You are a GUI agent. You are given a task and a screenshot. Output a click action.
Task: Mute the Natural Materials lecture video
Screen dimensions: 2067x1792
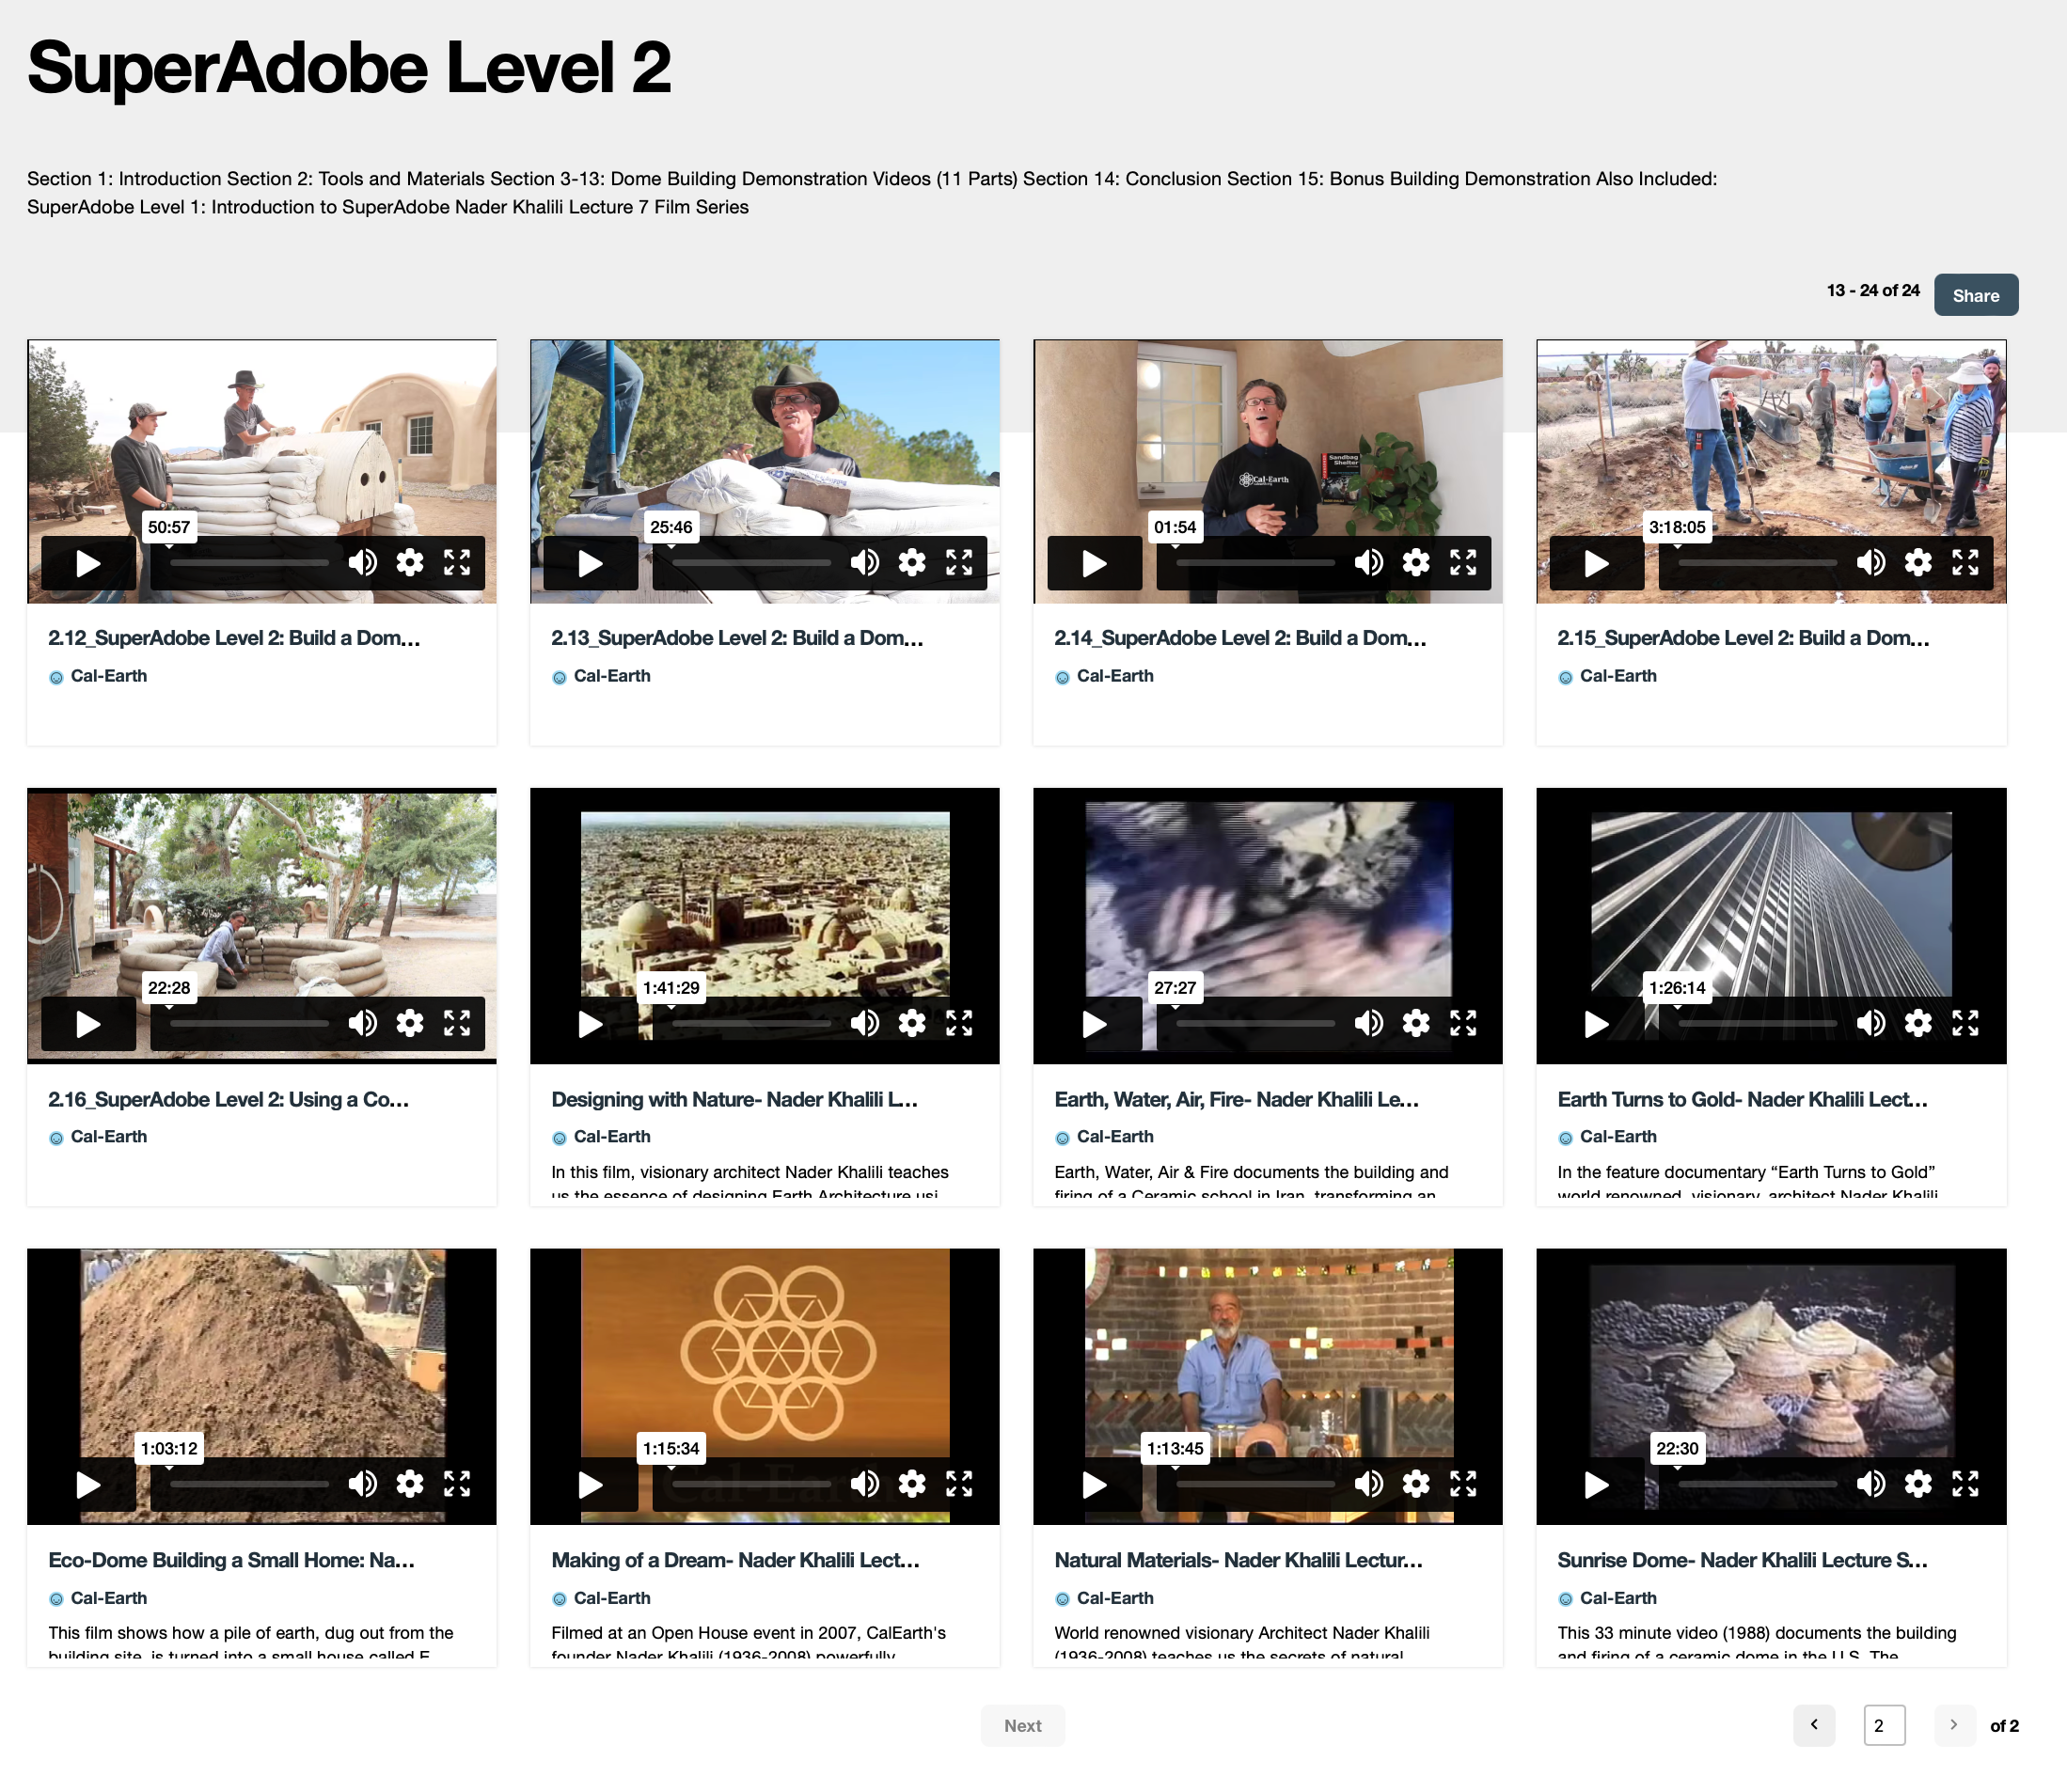click(1368, 1484)
